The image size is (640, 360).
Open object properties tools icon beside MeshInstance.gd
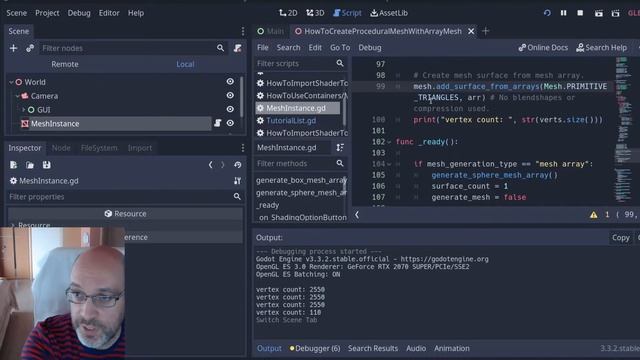237,181
